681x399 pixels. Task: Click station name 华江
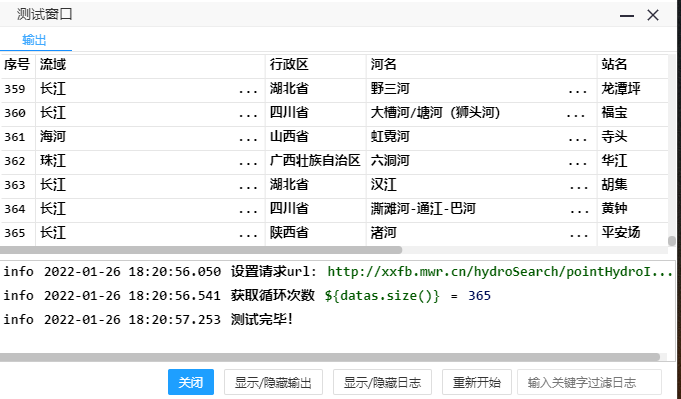pyautogui.click(x=614, y=161)
